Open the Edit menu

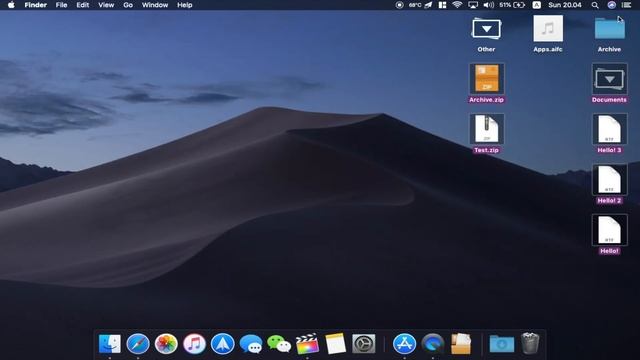(82, 5)
